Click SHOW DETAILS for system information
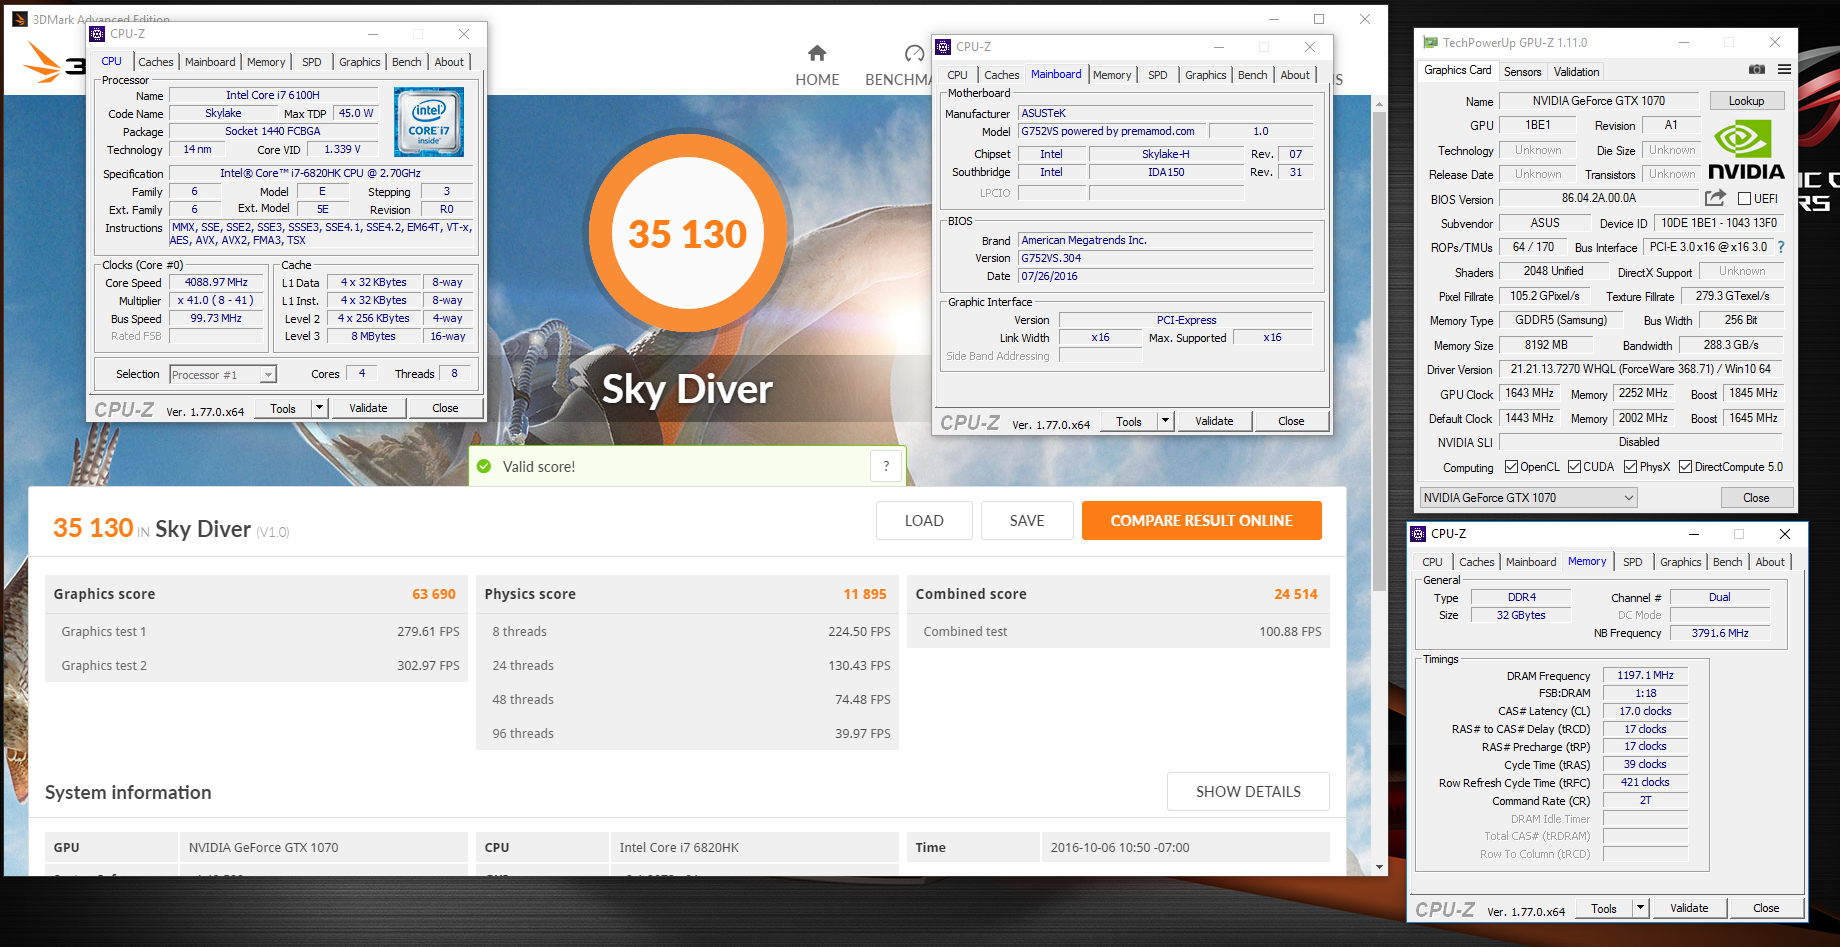 (1248, 791)
